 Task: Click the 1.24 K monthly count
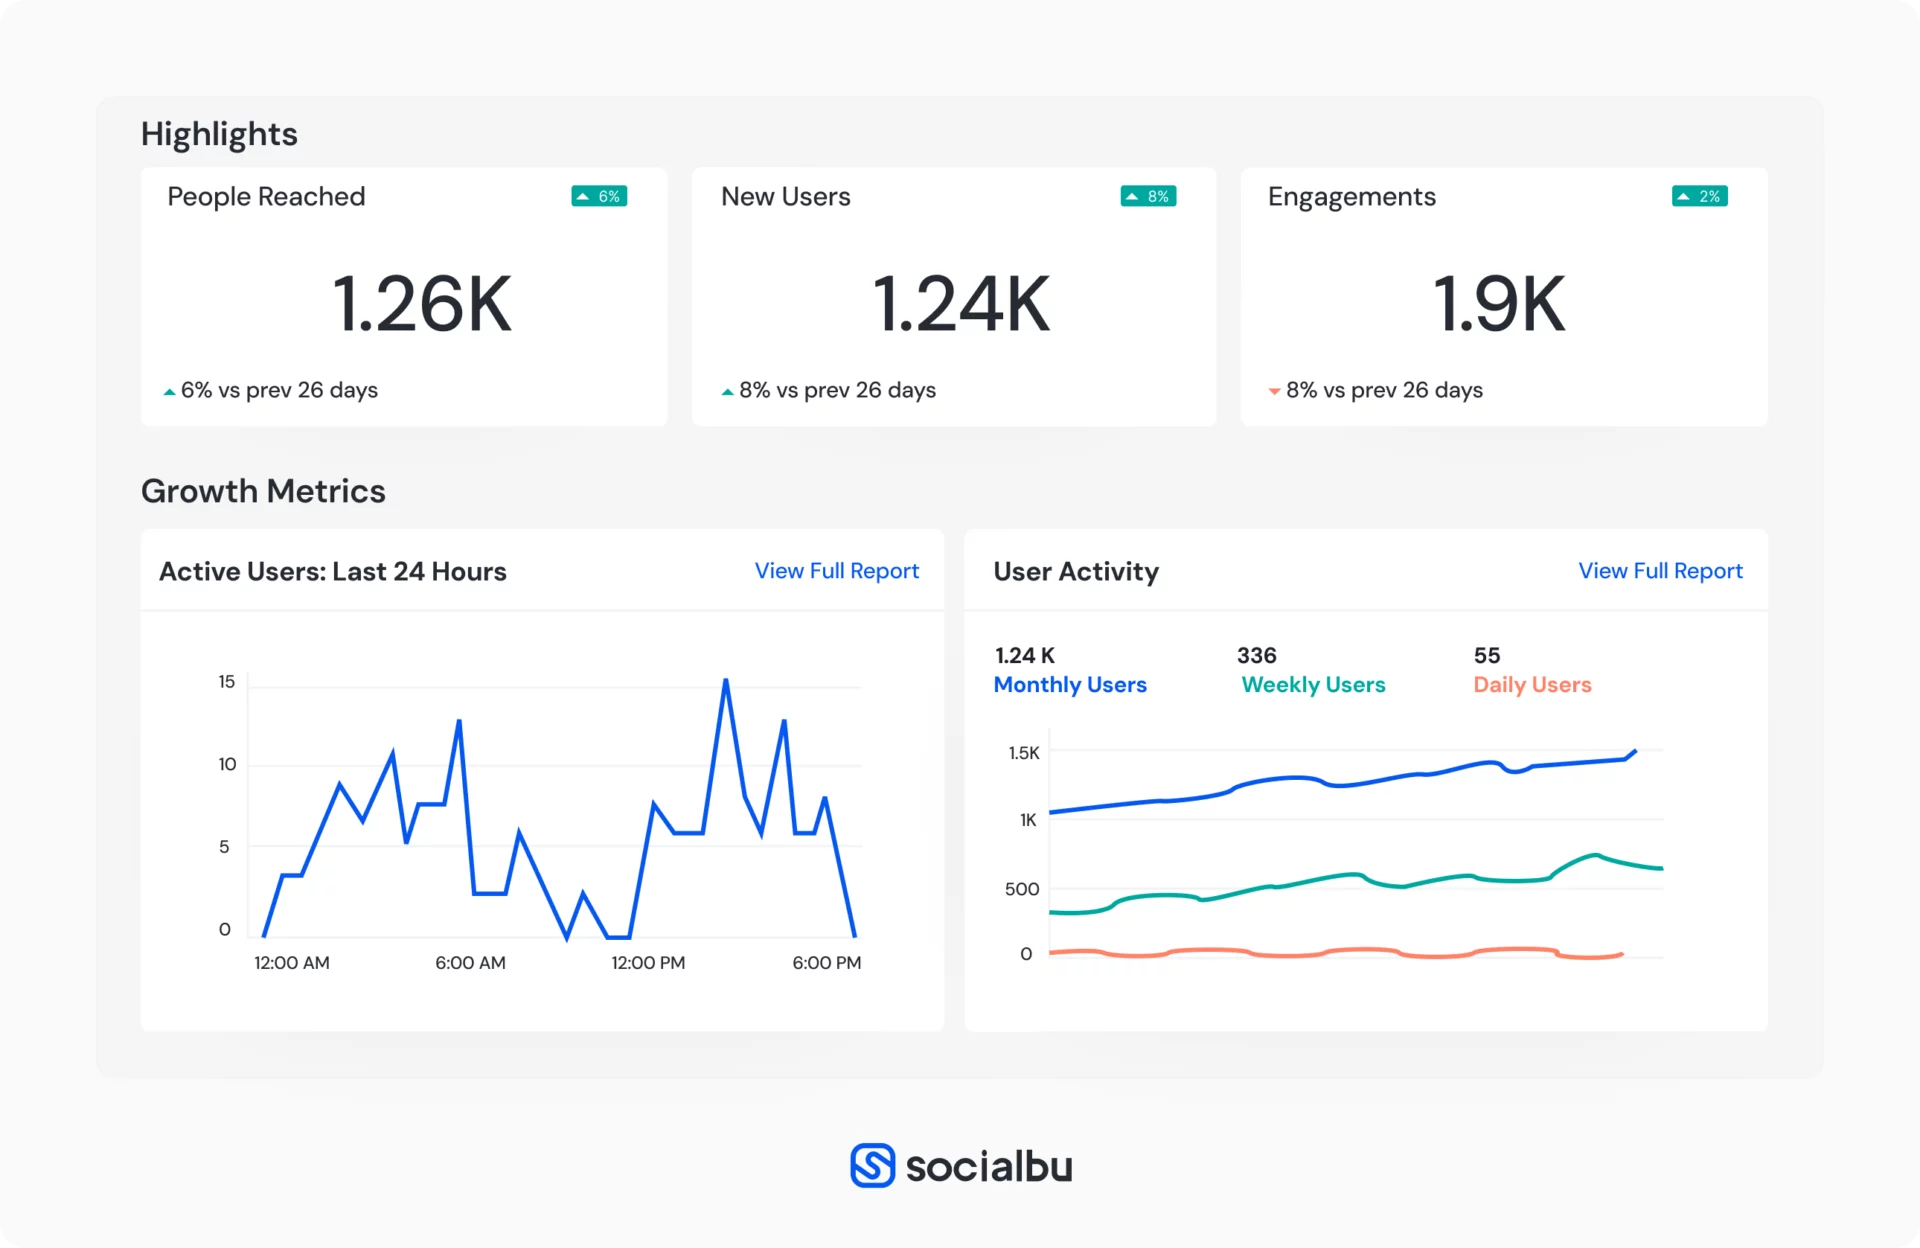tap(1025, 655)
